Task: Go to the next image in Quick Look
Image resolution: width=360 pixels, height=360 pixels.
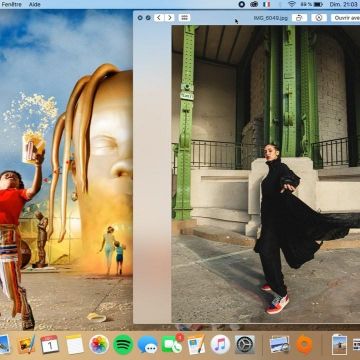Action: [x=169, y=18]
